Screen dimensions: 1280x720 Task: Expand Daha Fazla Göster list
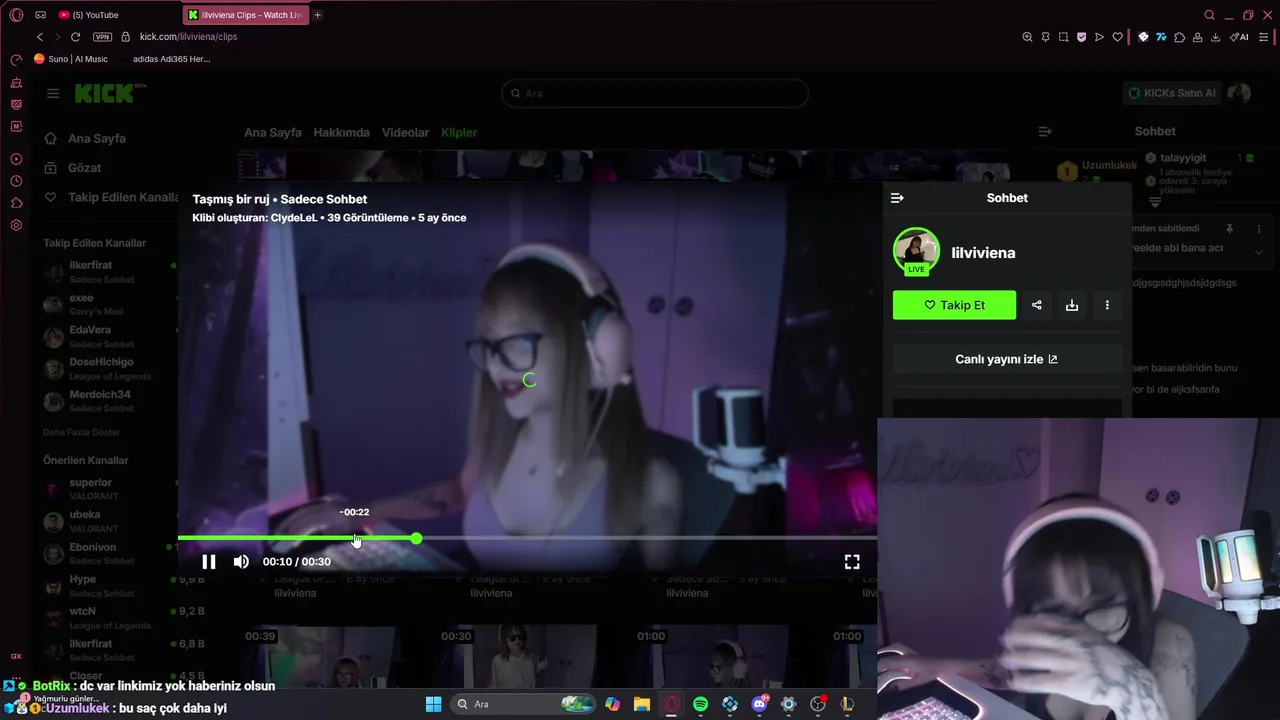point(81,432)
